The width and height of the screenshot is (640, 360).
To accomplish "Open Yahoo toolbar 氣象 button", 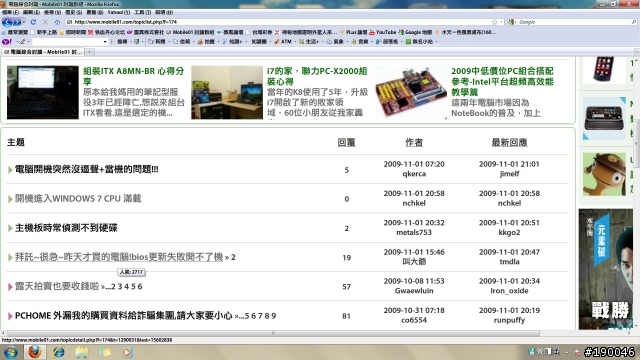I will click(x=335, y=42).
